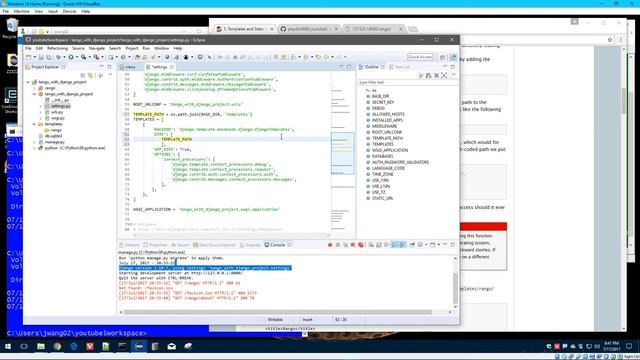Terminate the console process with red stop icon
This screenshot has width=640, height=360.
click(x=330, y=245)
